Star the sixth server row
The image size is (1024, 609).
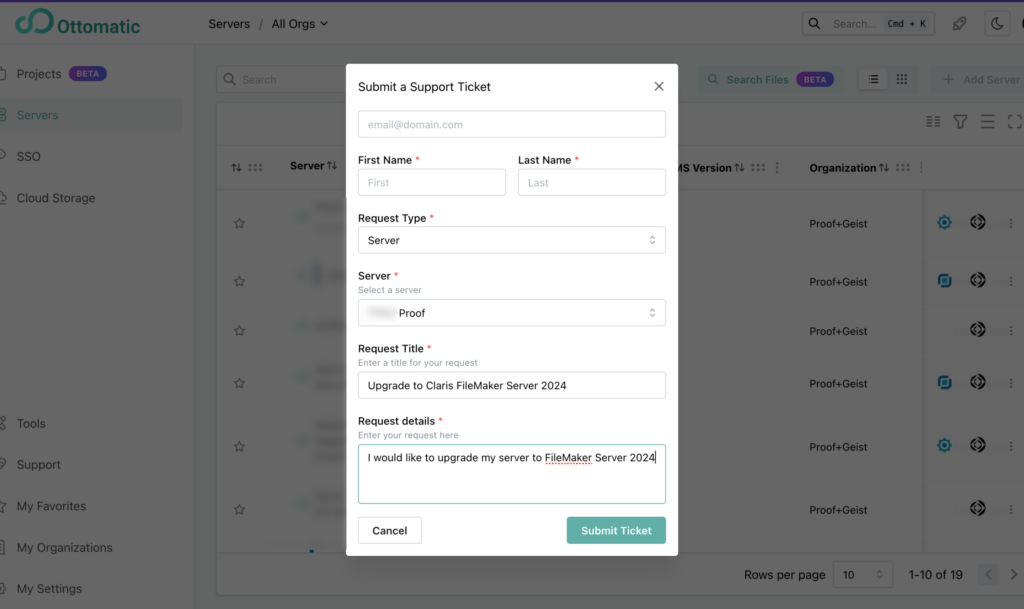tap(240, 509)
